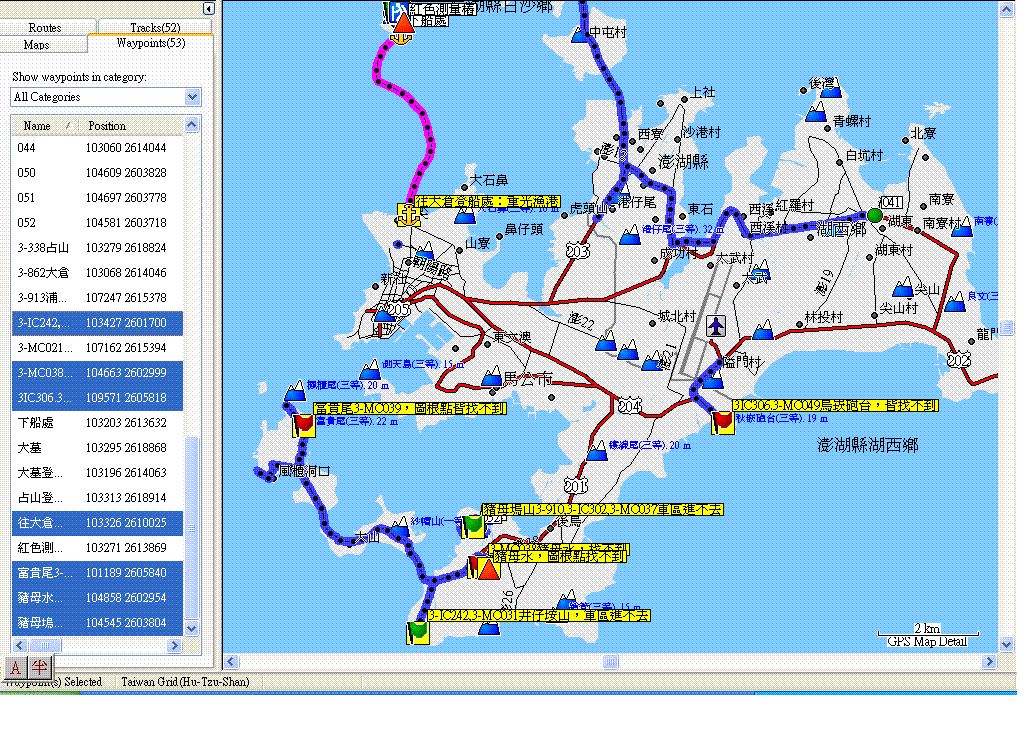Screen dimensions: 1024x742
Task: Select waypoint row 往大倉...
Action: (97, 523)
